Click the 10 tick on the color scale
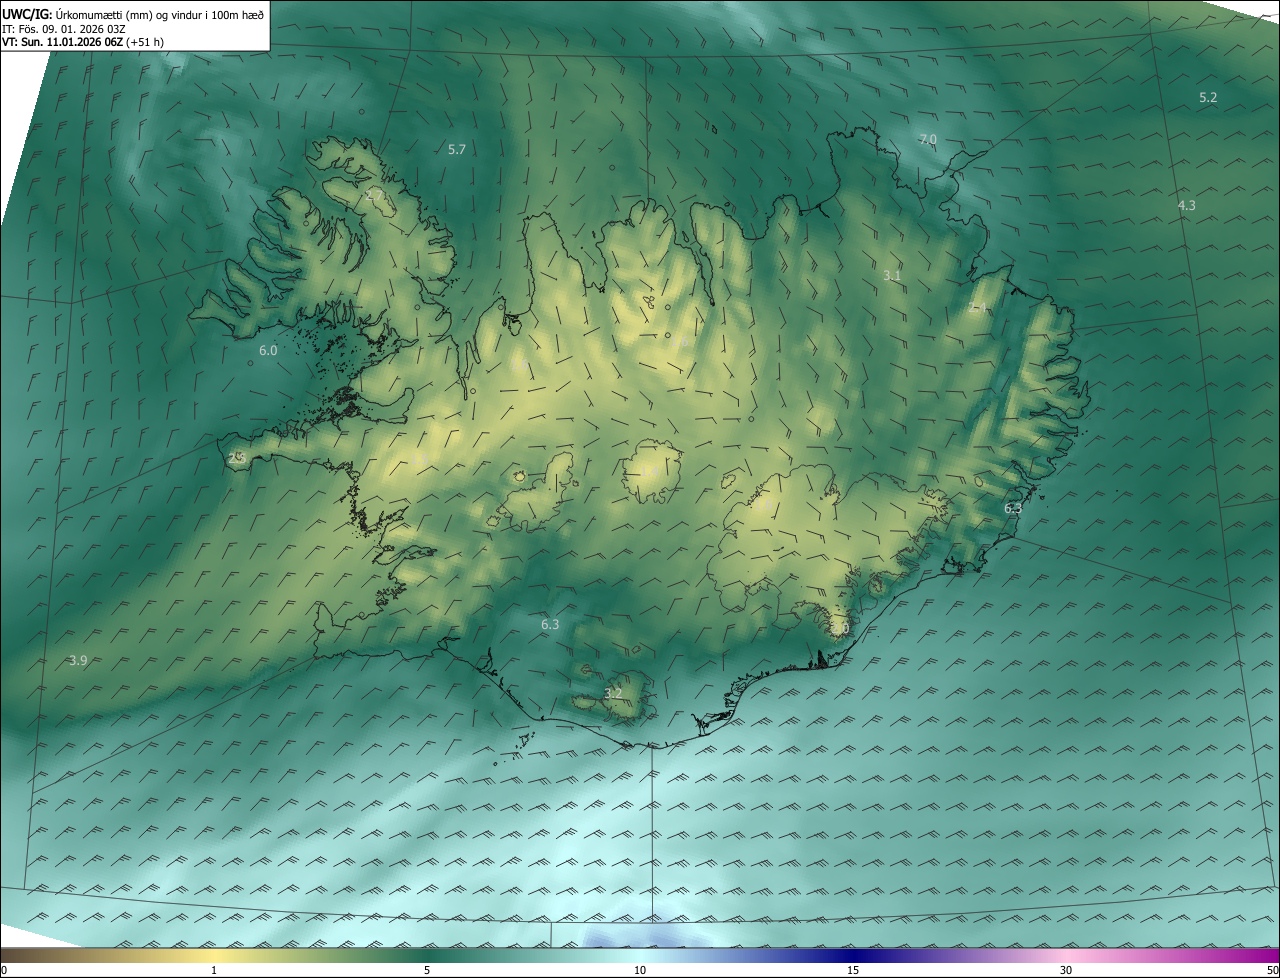1280x978 pixels. tap(640, 970)
